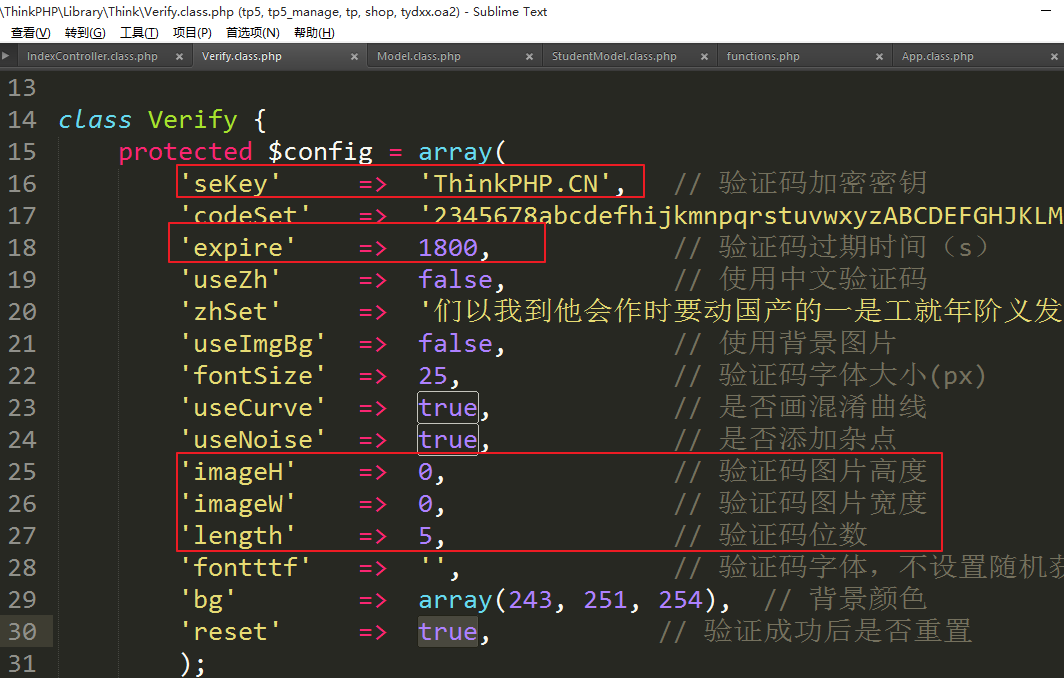Screen dimensions: 1064x678
Task: Open the 转到(G) menu
Action: click(x=85, y=33)
